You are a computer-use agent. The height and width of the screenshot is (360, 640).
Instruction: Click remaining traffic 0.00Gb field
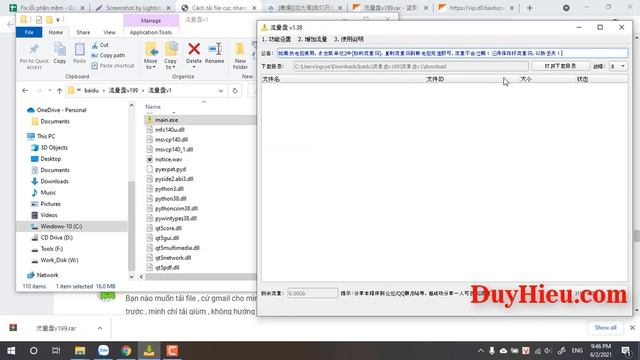click(313, 293)
